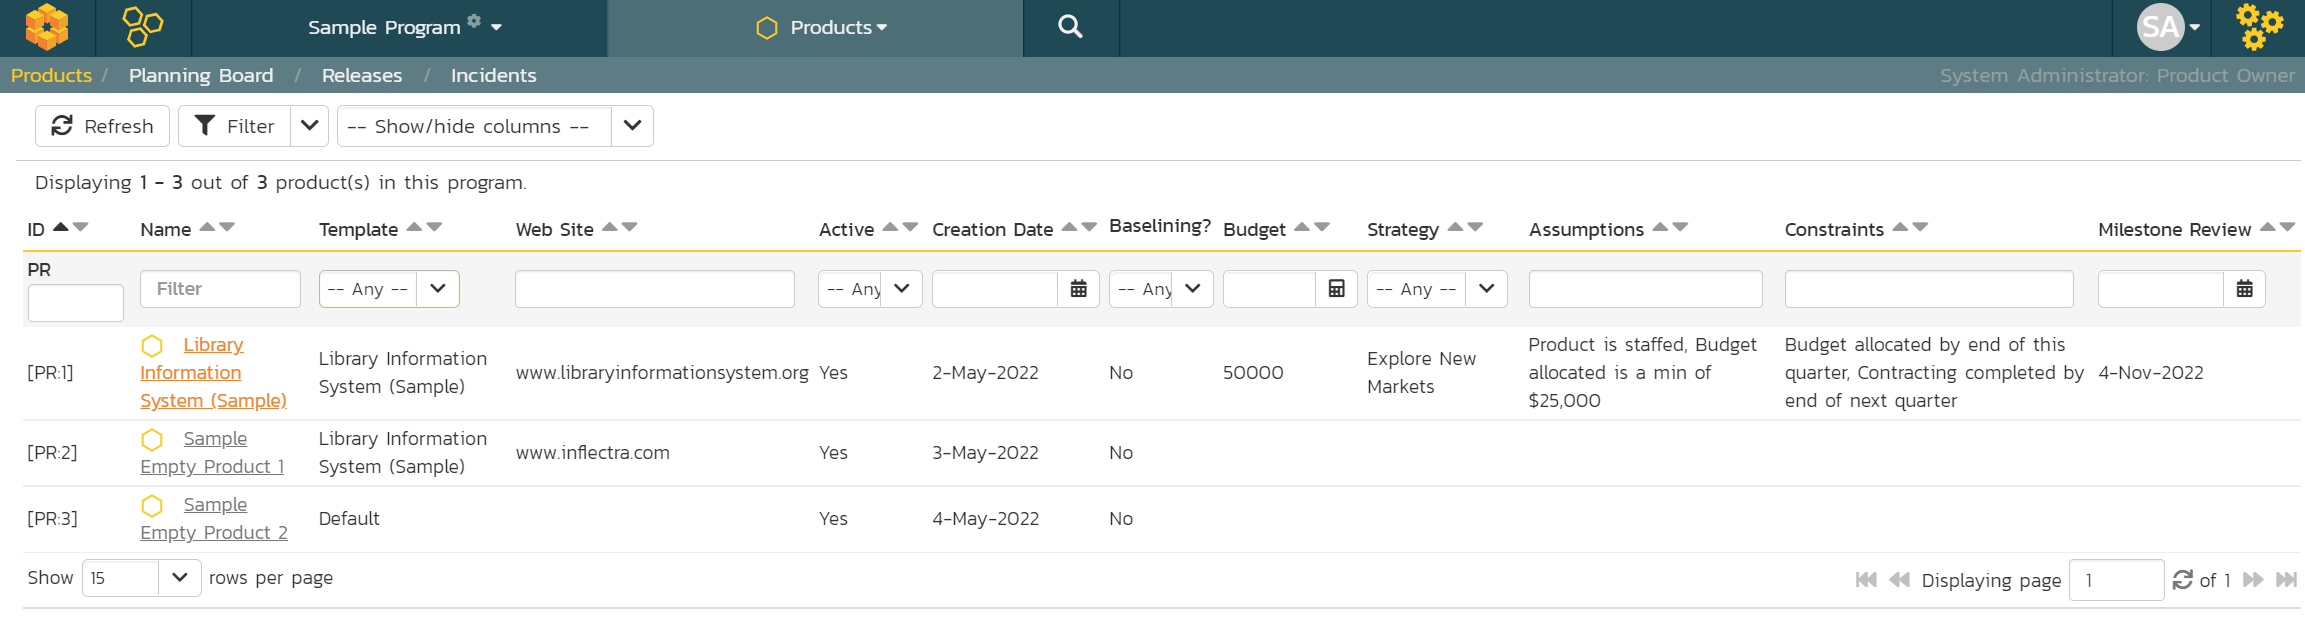Sort ID column ascending
Screen dimensions: 2305x634
click(x=61, y=227)
